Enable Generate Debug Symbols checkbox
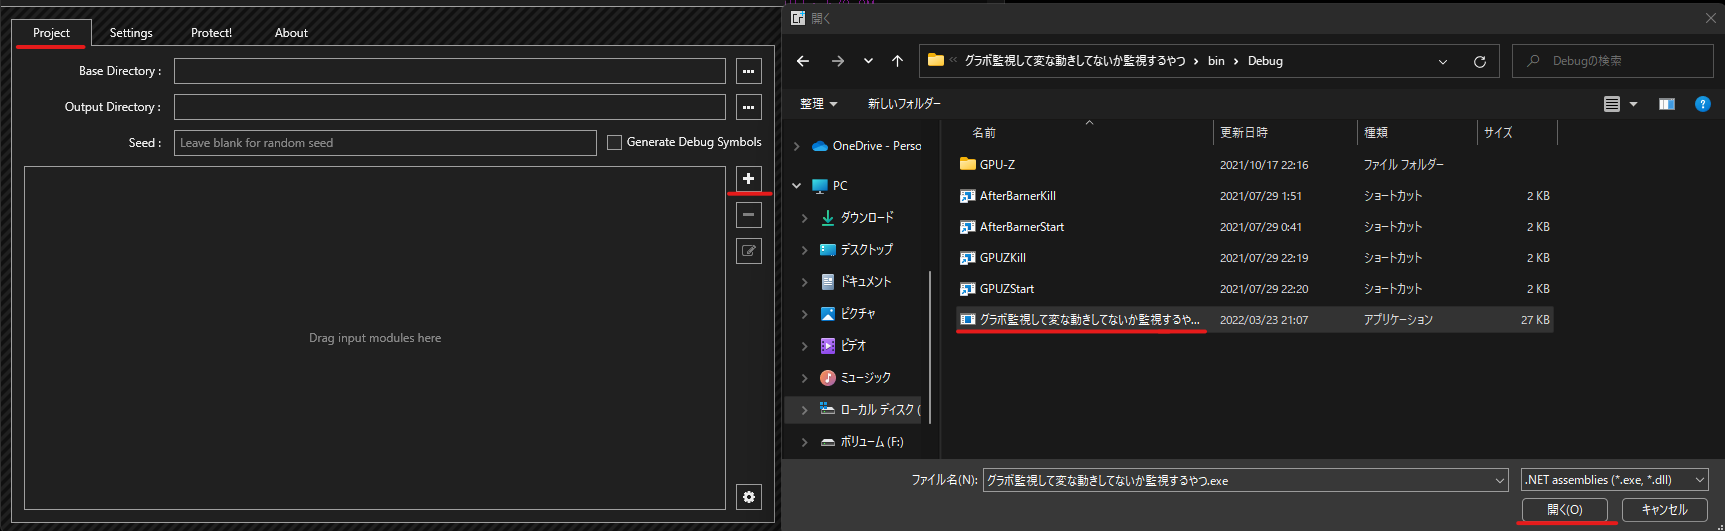 pos(615,143)
